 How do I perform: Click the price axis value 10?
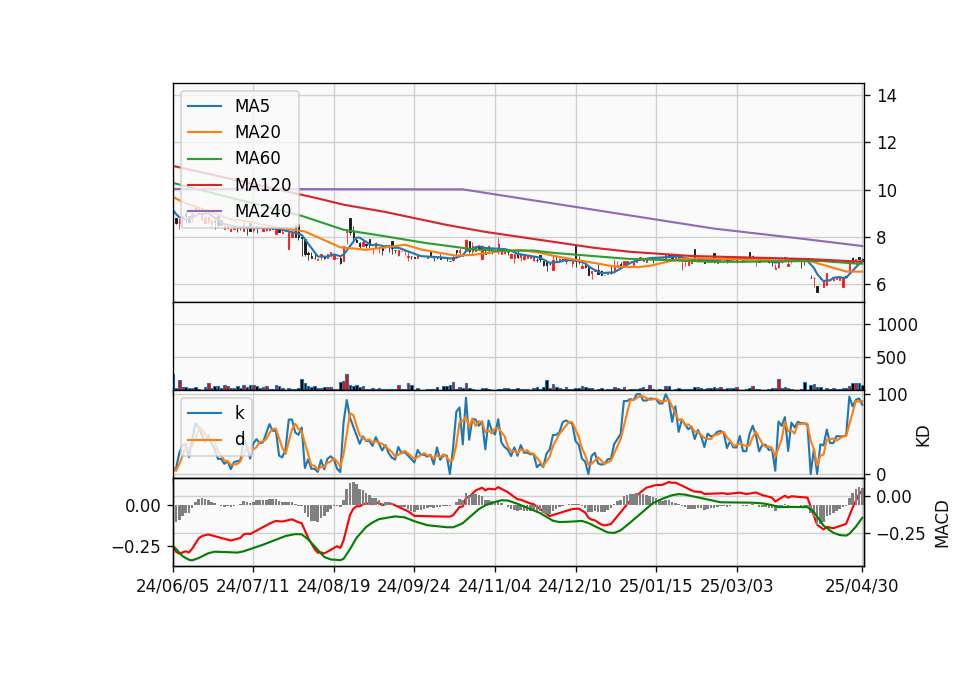[x=887, y=191]
